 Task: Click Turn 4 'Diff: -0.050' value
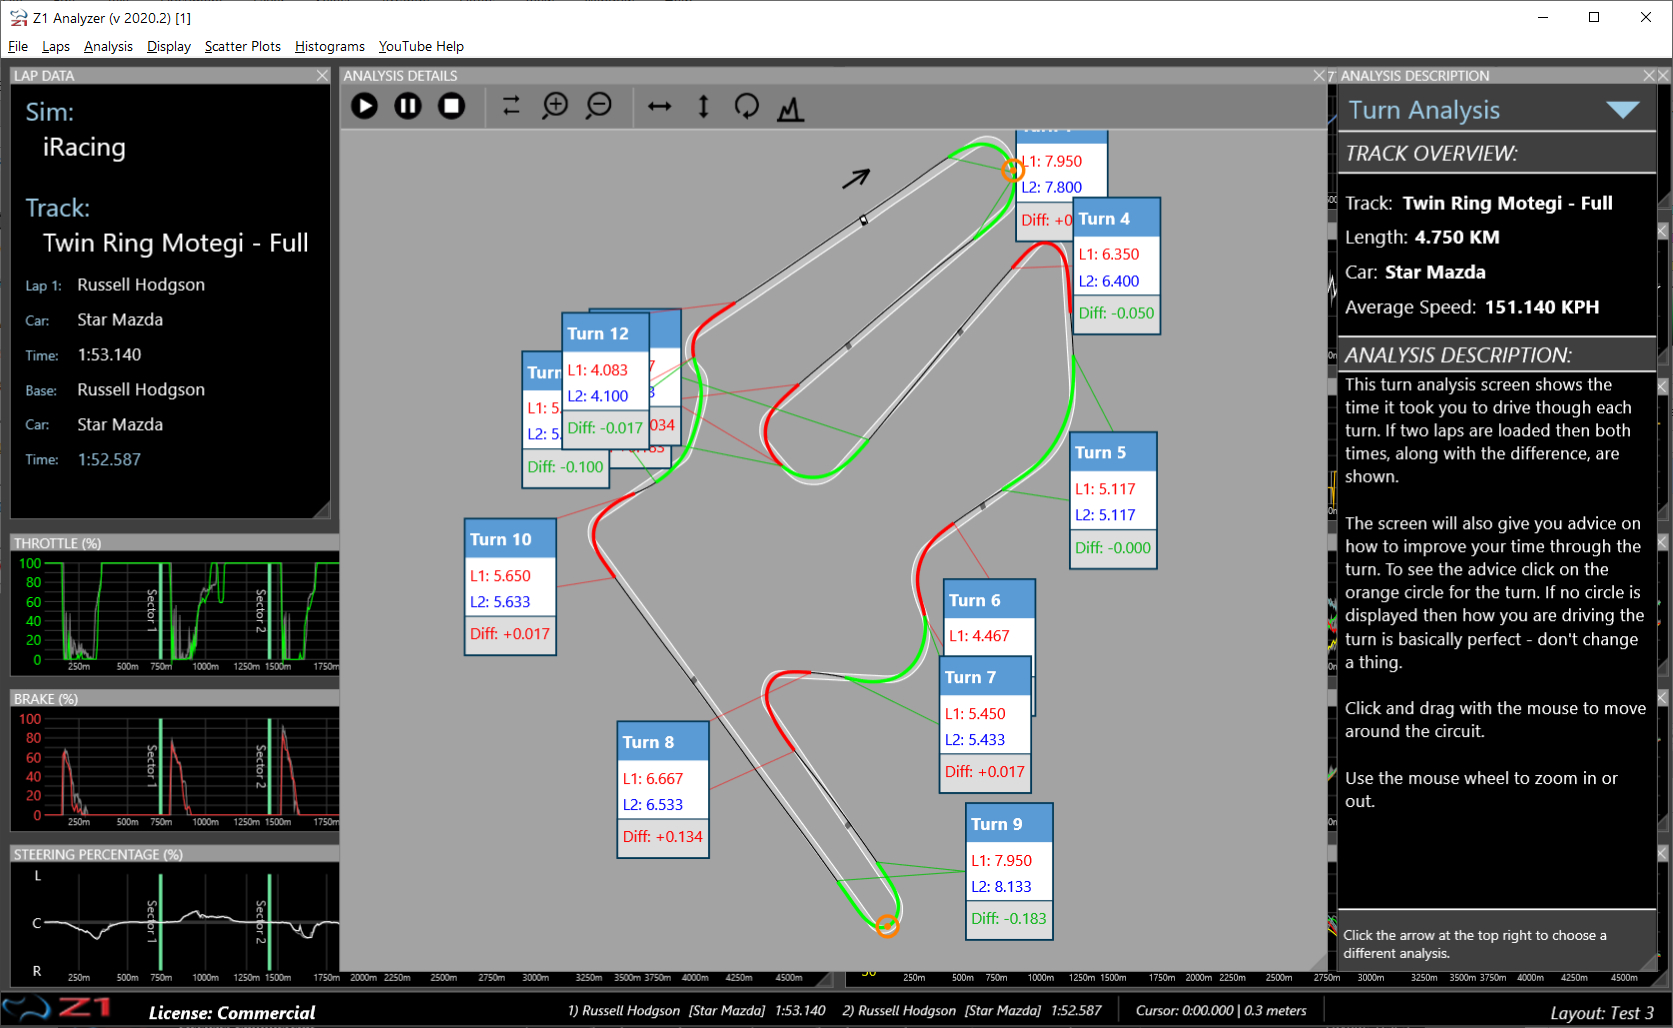coord(1116,313)
